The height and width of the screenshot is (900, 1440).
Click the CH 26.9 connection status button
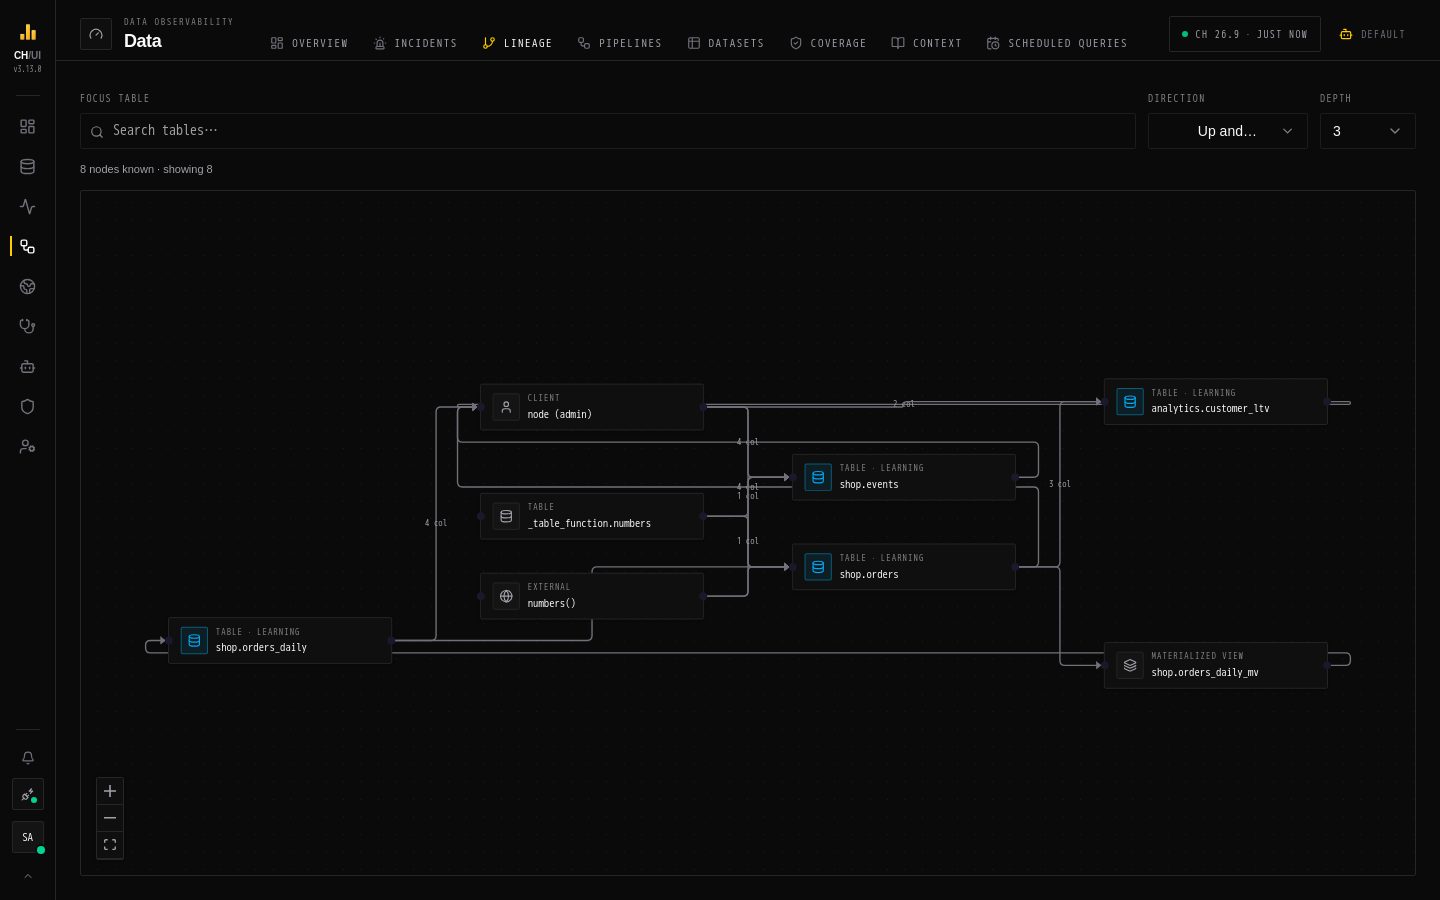coord(1245,34)
